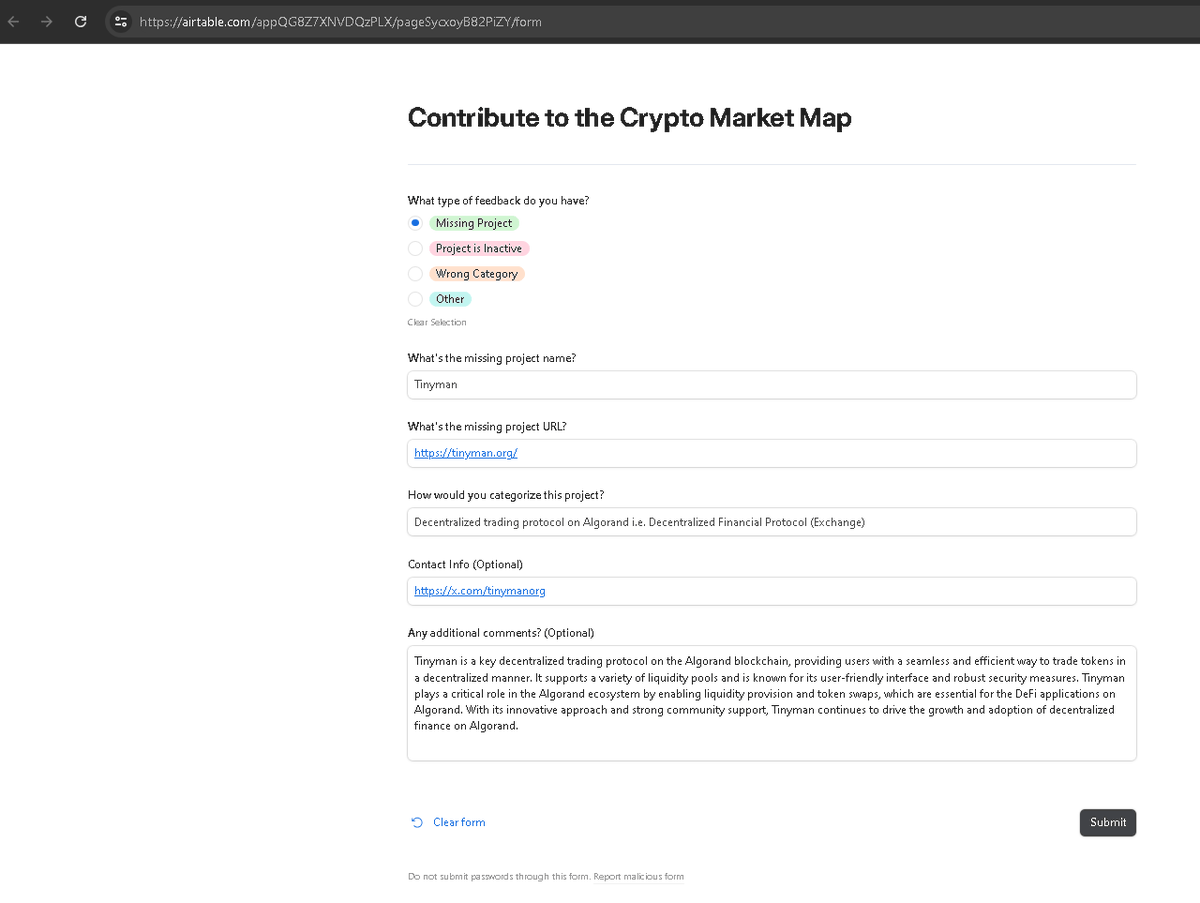Screen dimensions: 1200x903
Task: Choose the Wrong Category radio option
Action: click(415, 273)
